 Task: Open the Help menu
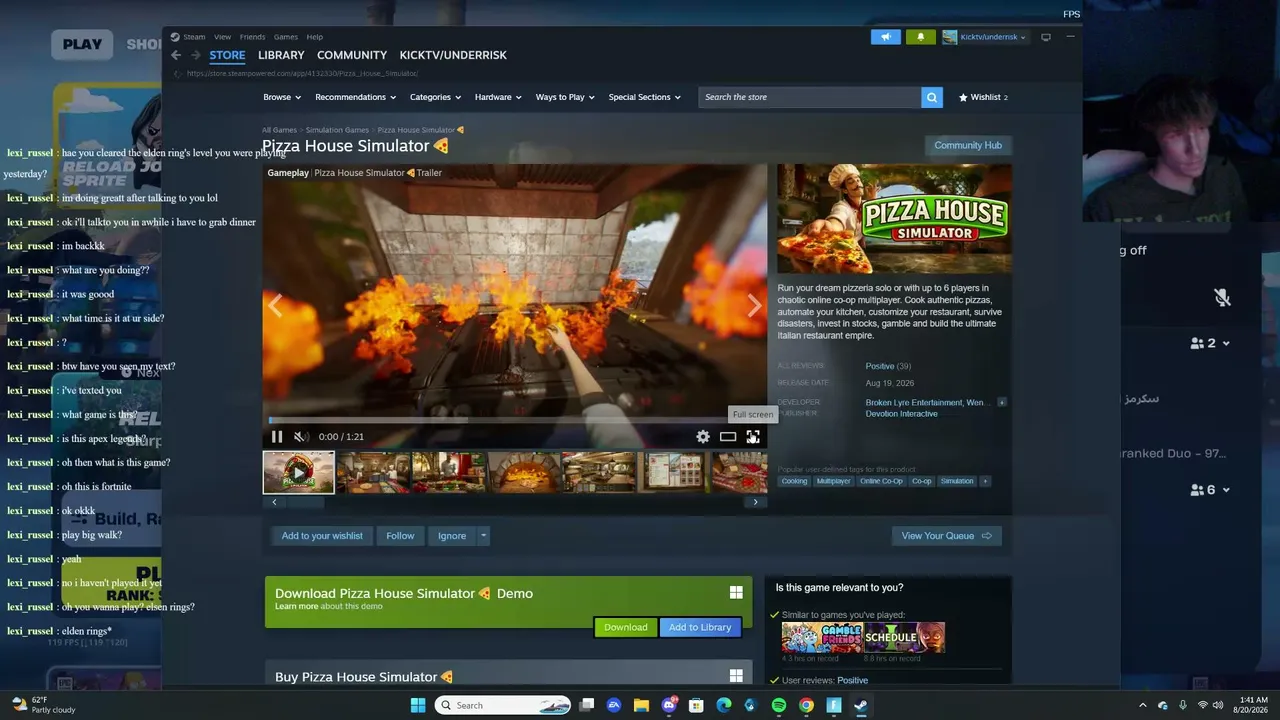tap(314, 37)
